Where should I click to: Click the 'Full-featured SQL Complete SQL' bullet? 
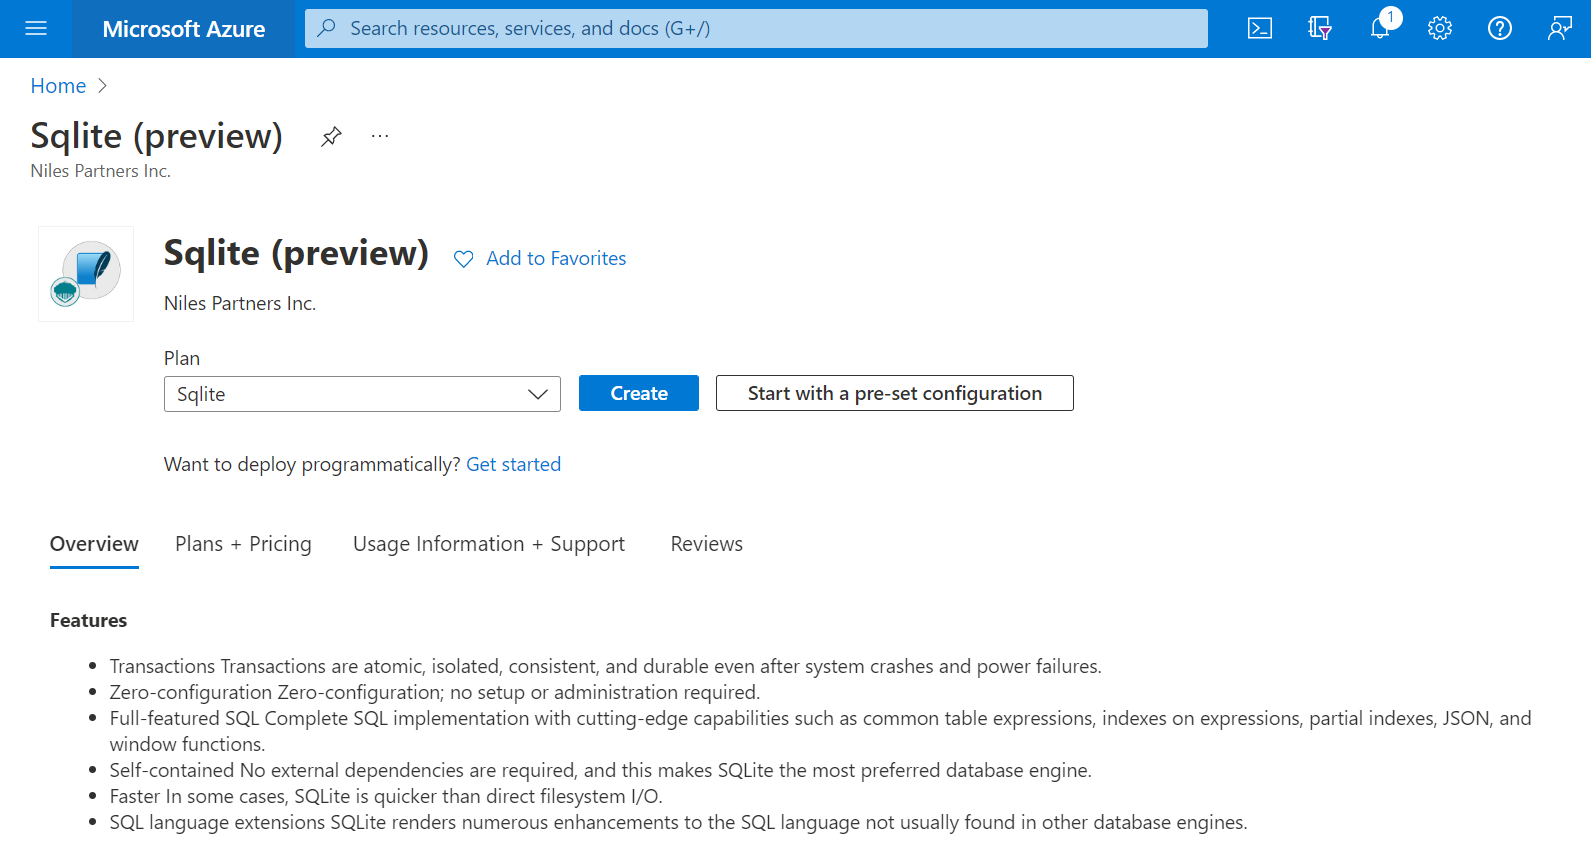[821, 731]
